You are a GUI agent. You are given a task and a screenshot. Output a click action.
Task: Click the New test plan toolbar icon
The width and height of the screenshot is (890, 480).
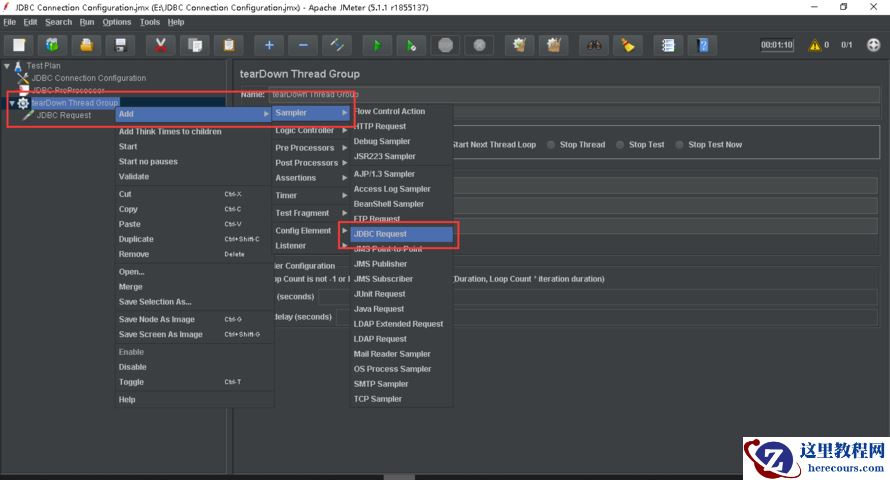(x=19, y=45)
